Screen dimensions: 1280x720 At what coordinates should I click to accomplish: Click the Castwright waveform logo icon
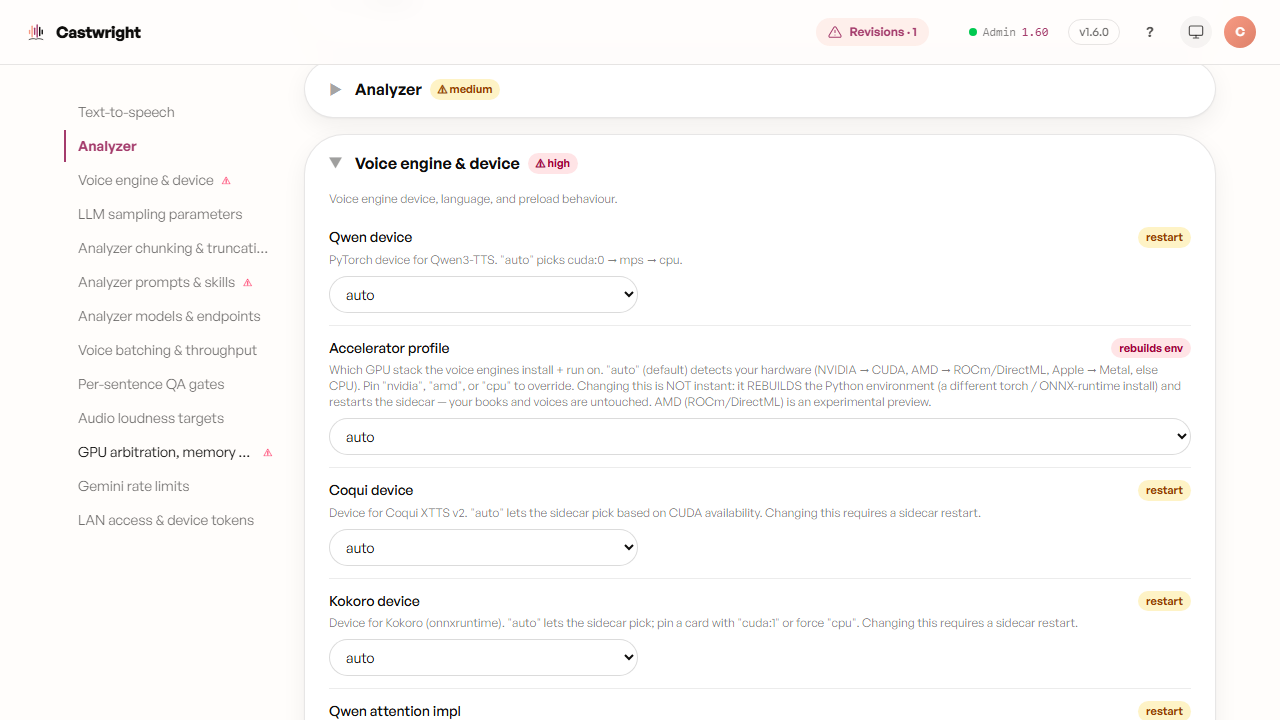pyautogui.click(x=37, y=32)
